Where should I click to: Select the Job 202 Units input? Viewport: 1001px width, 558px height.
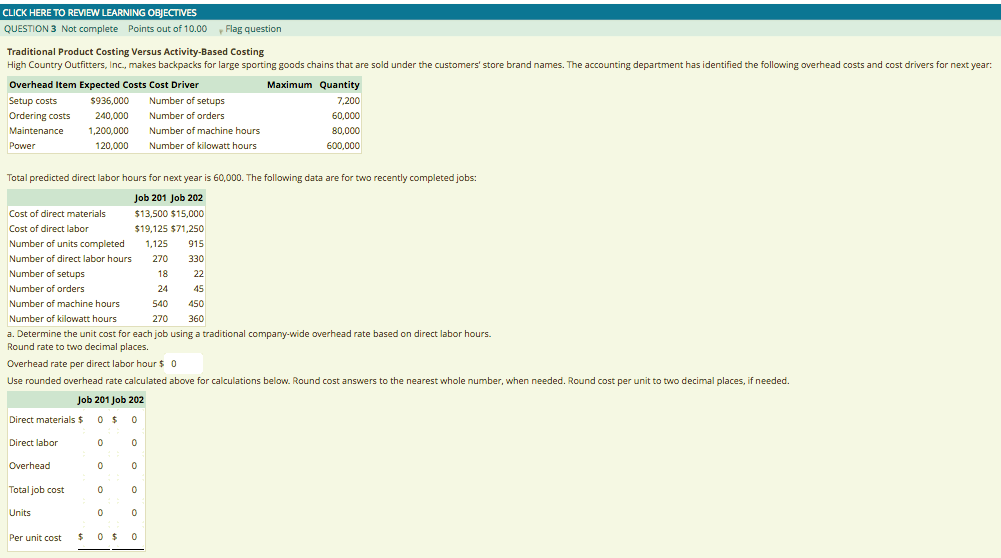(131, 513)
